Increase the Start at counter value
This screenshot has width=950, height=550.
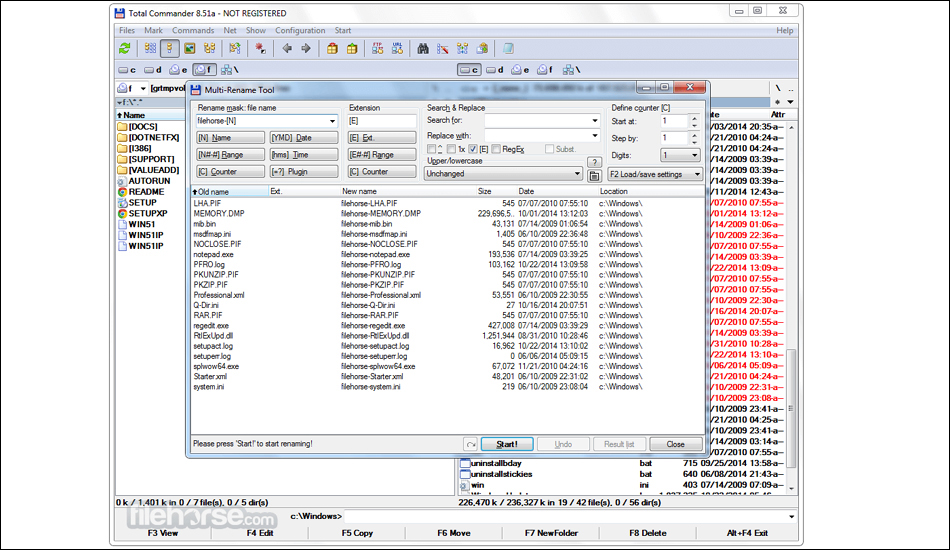(694, 118)
